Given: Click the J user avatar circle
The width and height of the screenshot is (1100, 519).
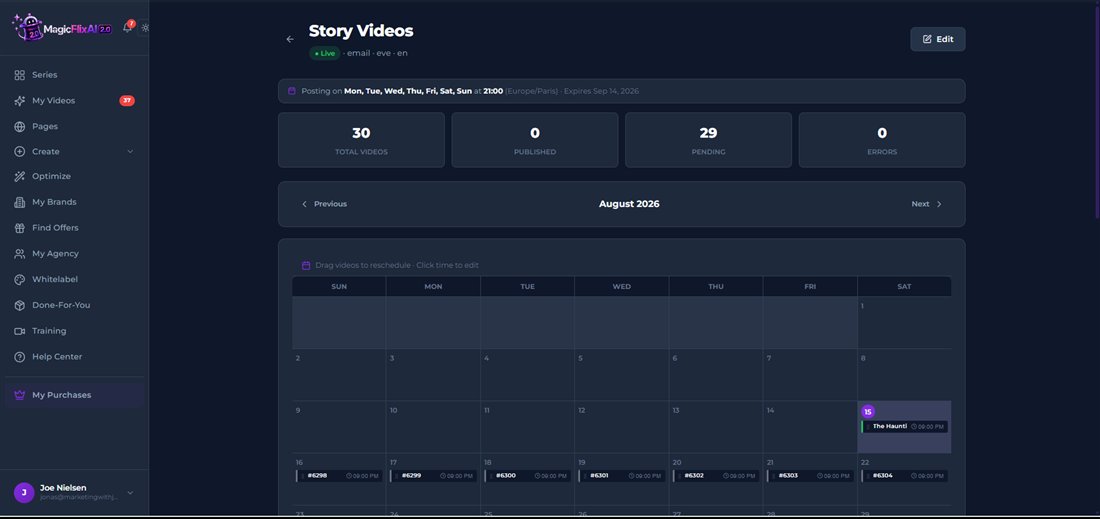Looking at the screenshot, I should (24, 492).
